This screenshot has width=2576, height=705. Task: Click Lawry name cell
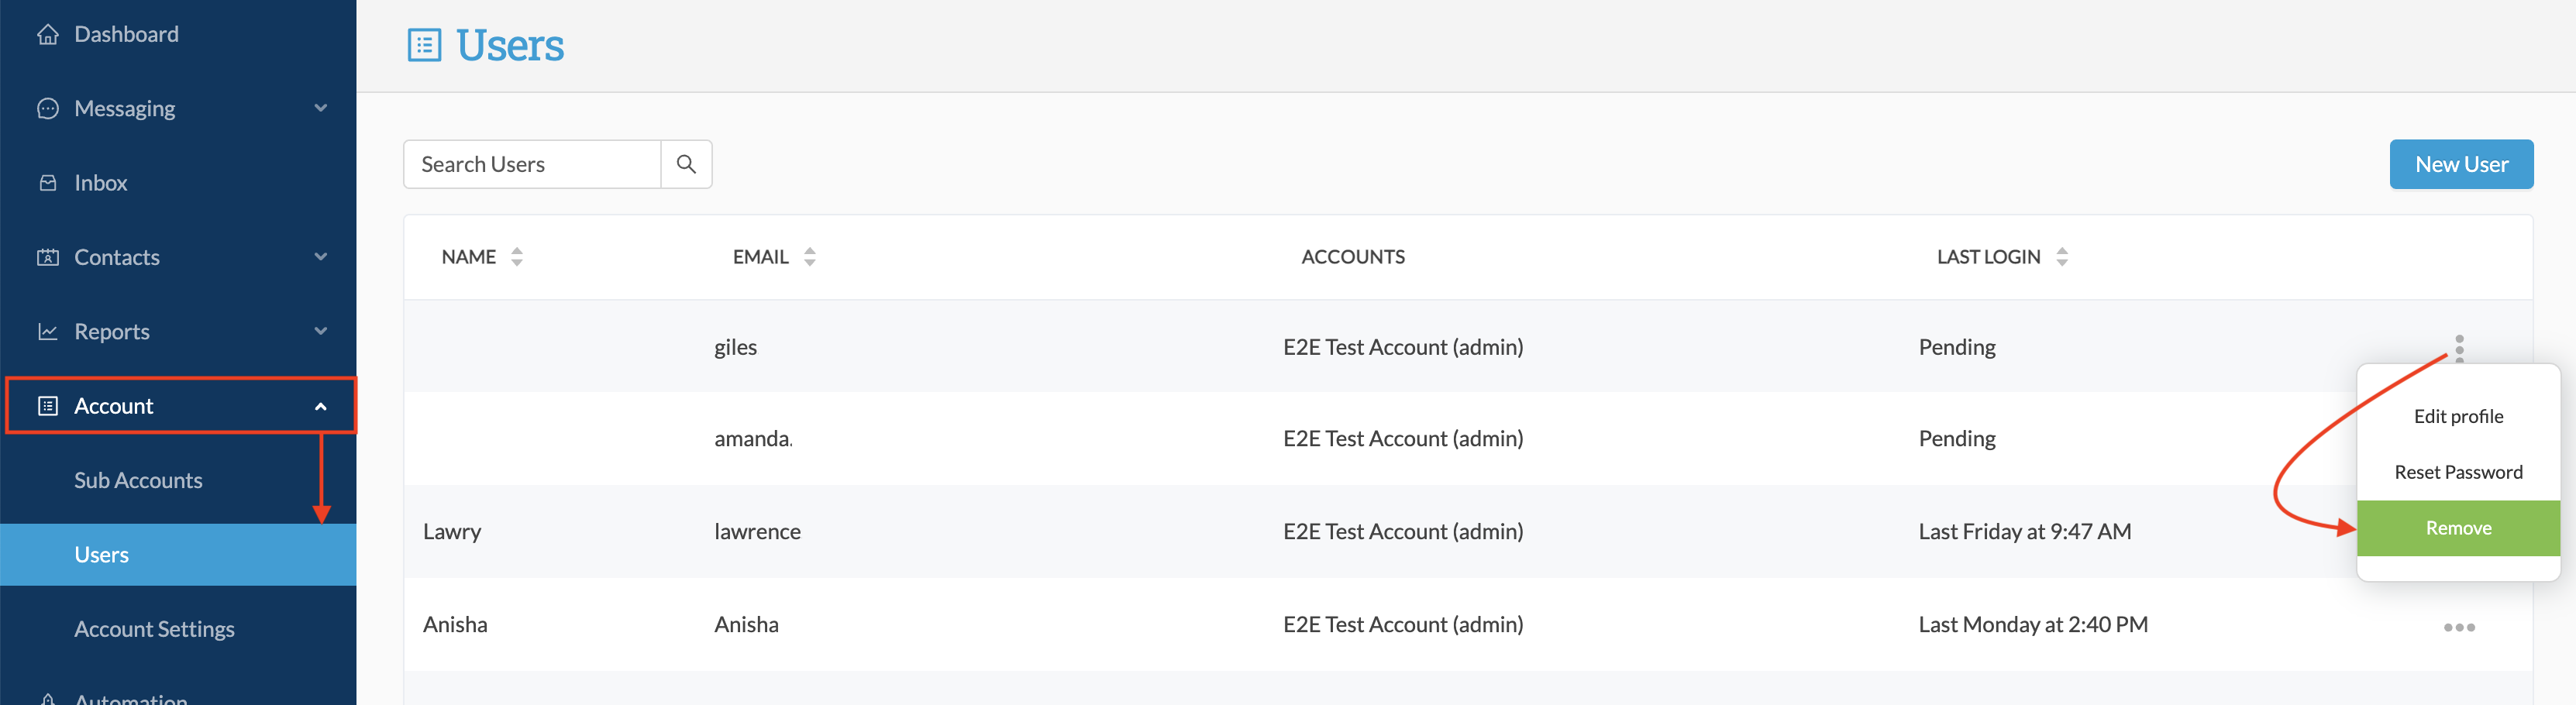(x=452, y=532)
